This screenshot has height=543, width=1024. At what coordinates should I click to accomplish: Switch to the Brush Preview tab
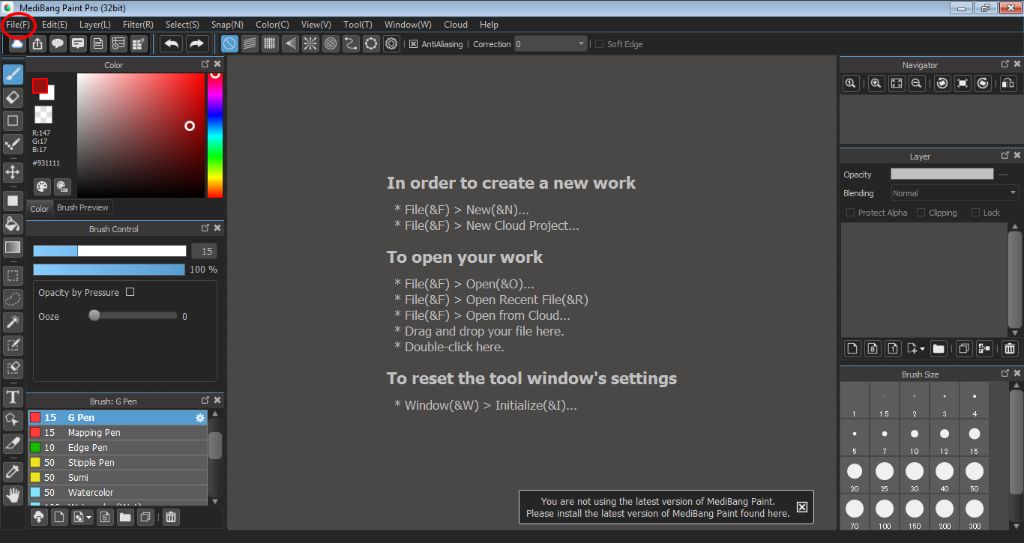[82, 207]
